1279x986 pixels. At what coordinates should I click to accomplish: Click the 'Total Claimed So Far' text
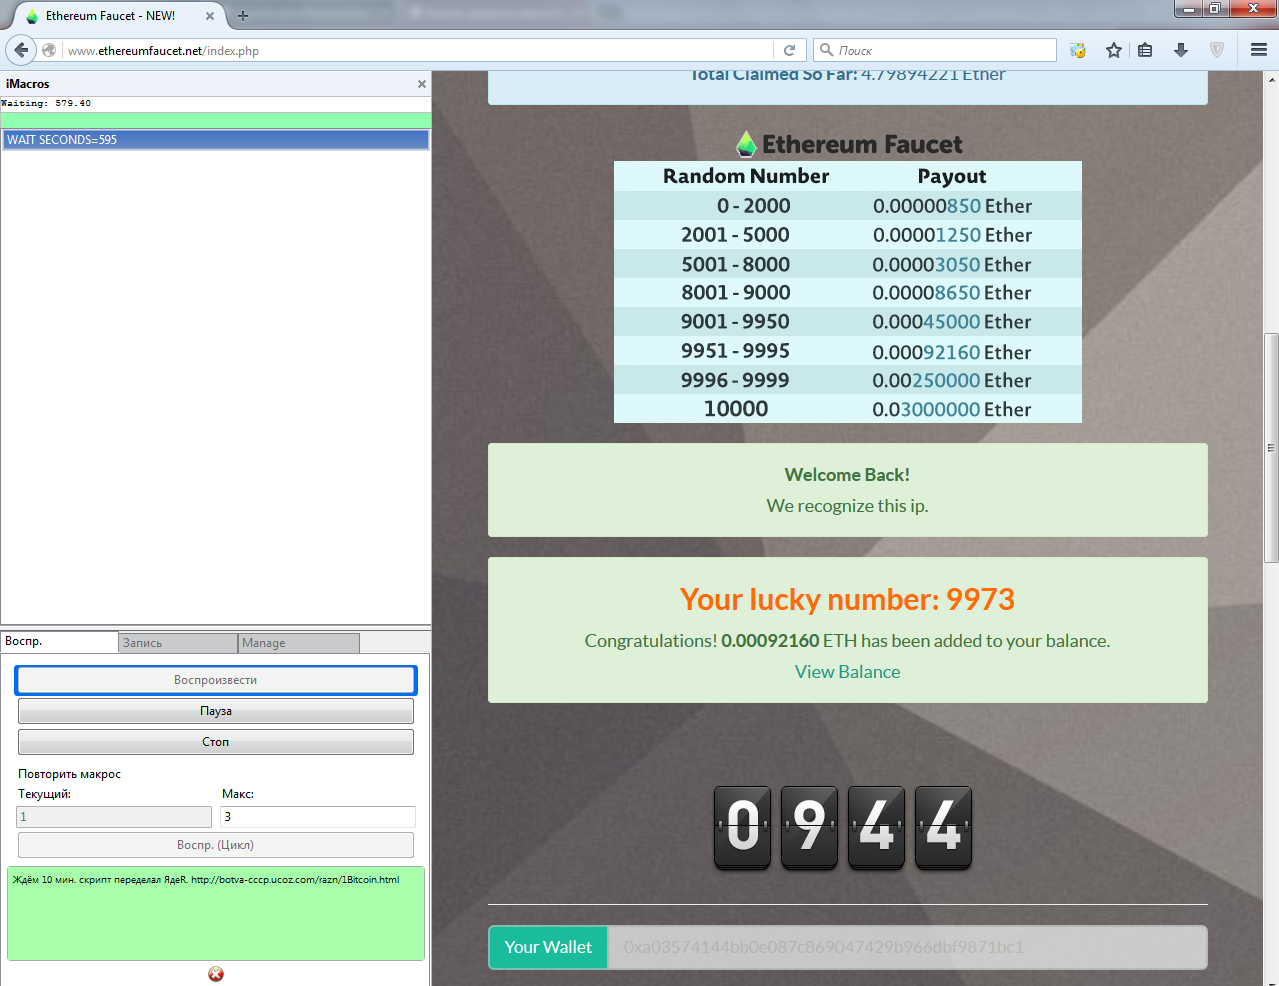click(774, 75)
